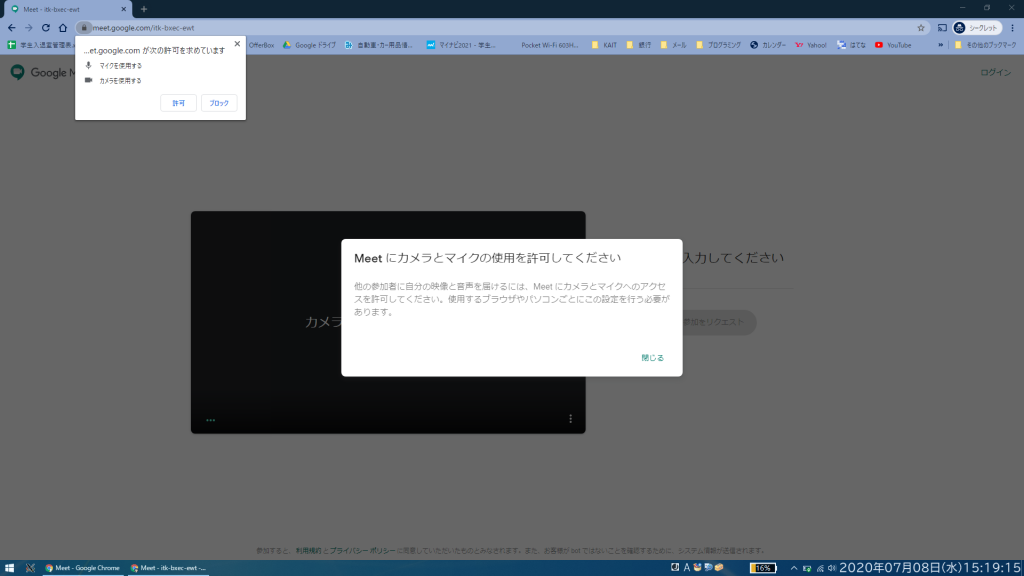Open the Windows Start menu
The image size is (1024, 576).
point(9,568)
